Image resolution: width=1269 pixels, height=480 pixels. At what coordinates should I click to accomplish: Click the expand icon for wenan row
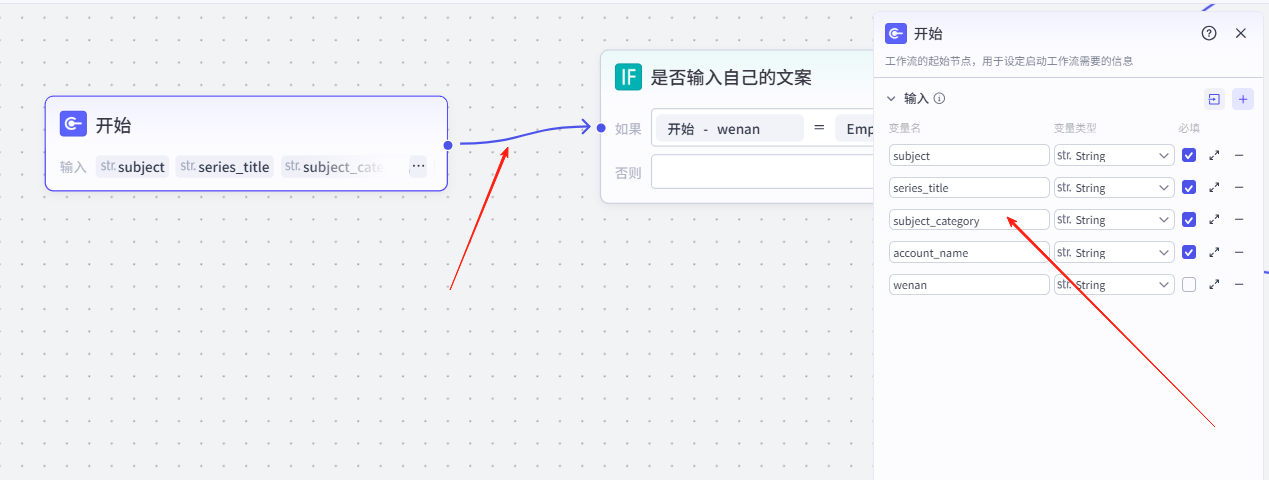[1214, 285]
